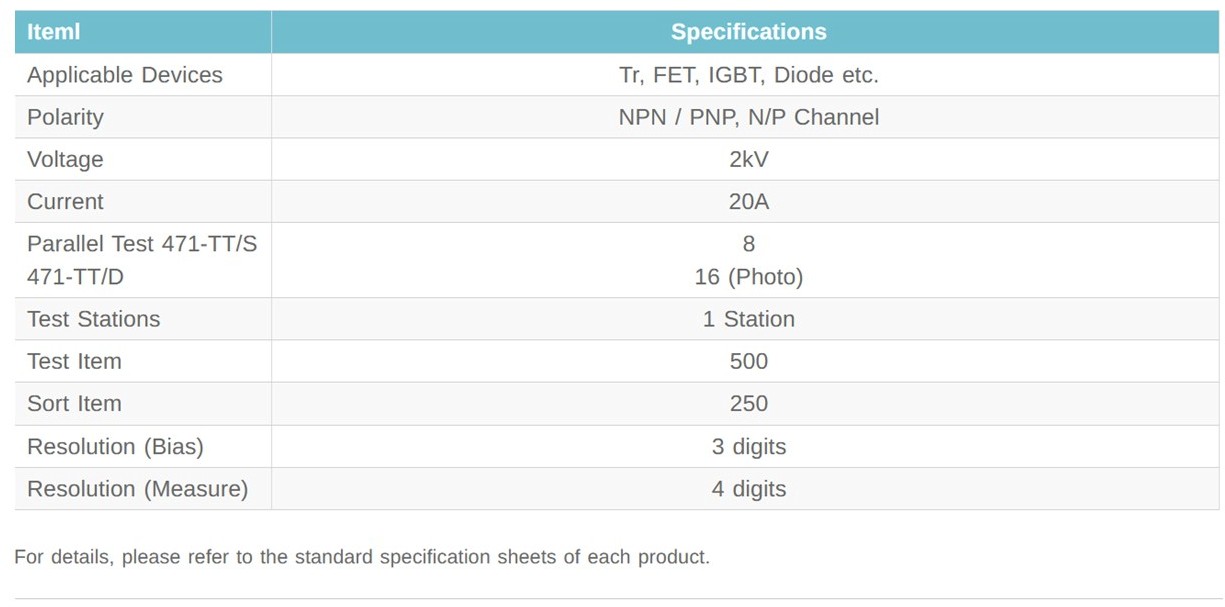Viewport: 1225px width, 607px height.
Task: Select the Applicable Devices row label
Action: pos(125,75)
